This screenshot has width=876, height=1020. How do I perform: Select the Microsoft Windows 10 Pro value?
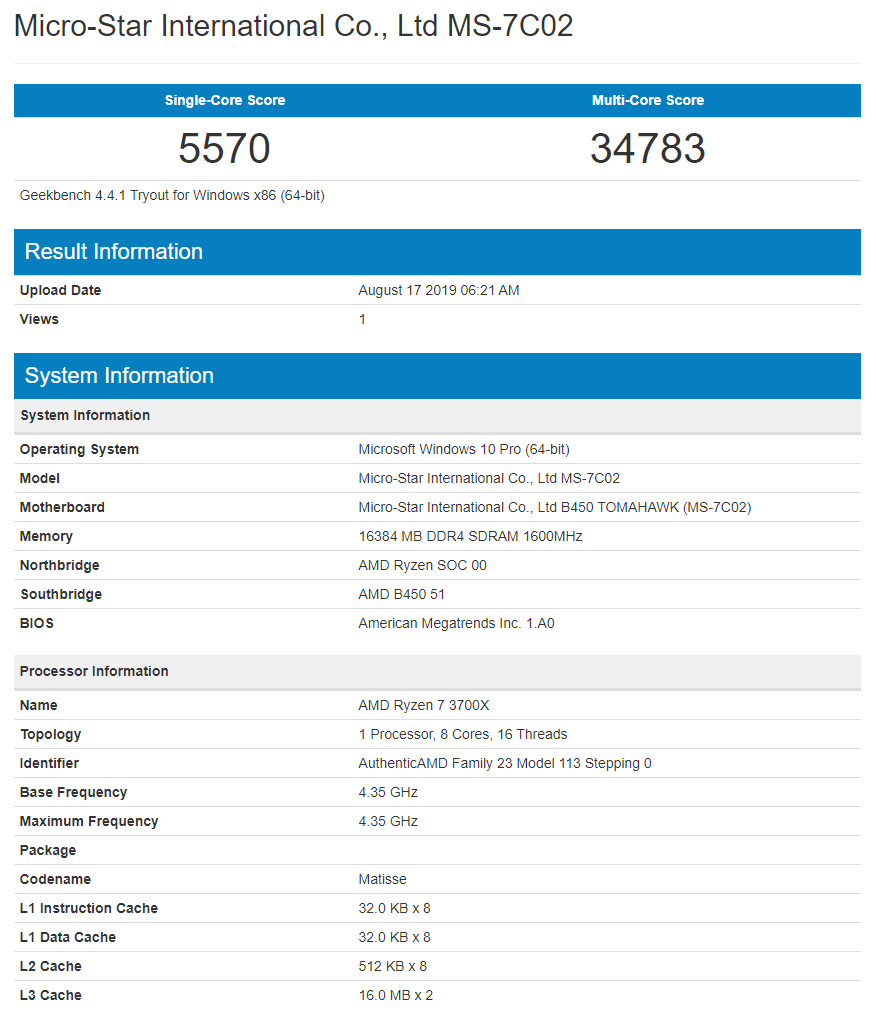coord(464,450)
